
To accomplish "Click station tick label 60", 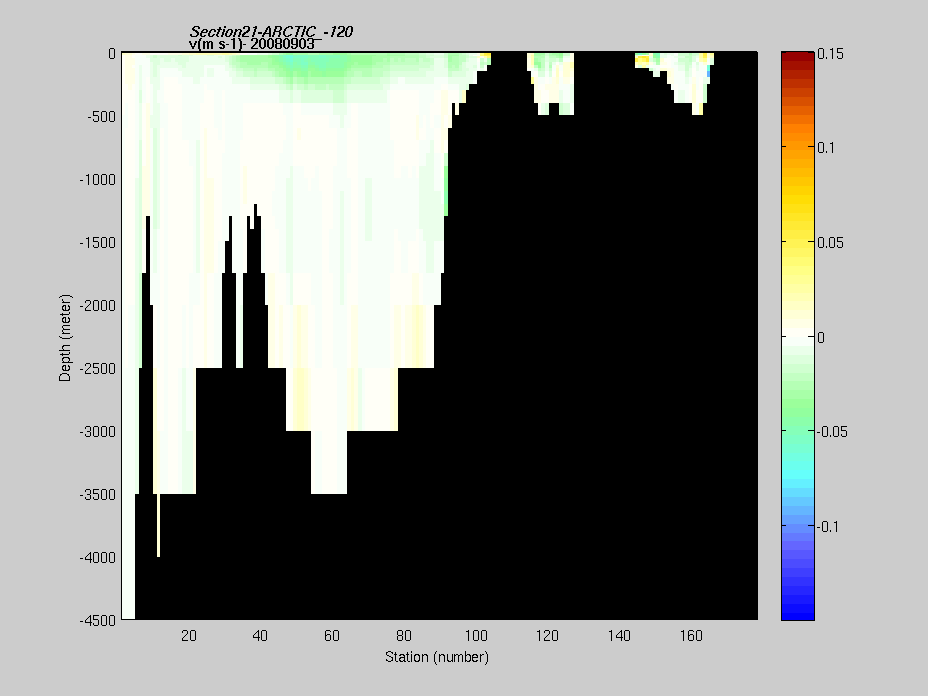I will (x=332, y=636).
